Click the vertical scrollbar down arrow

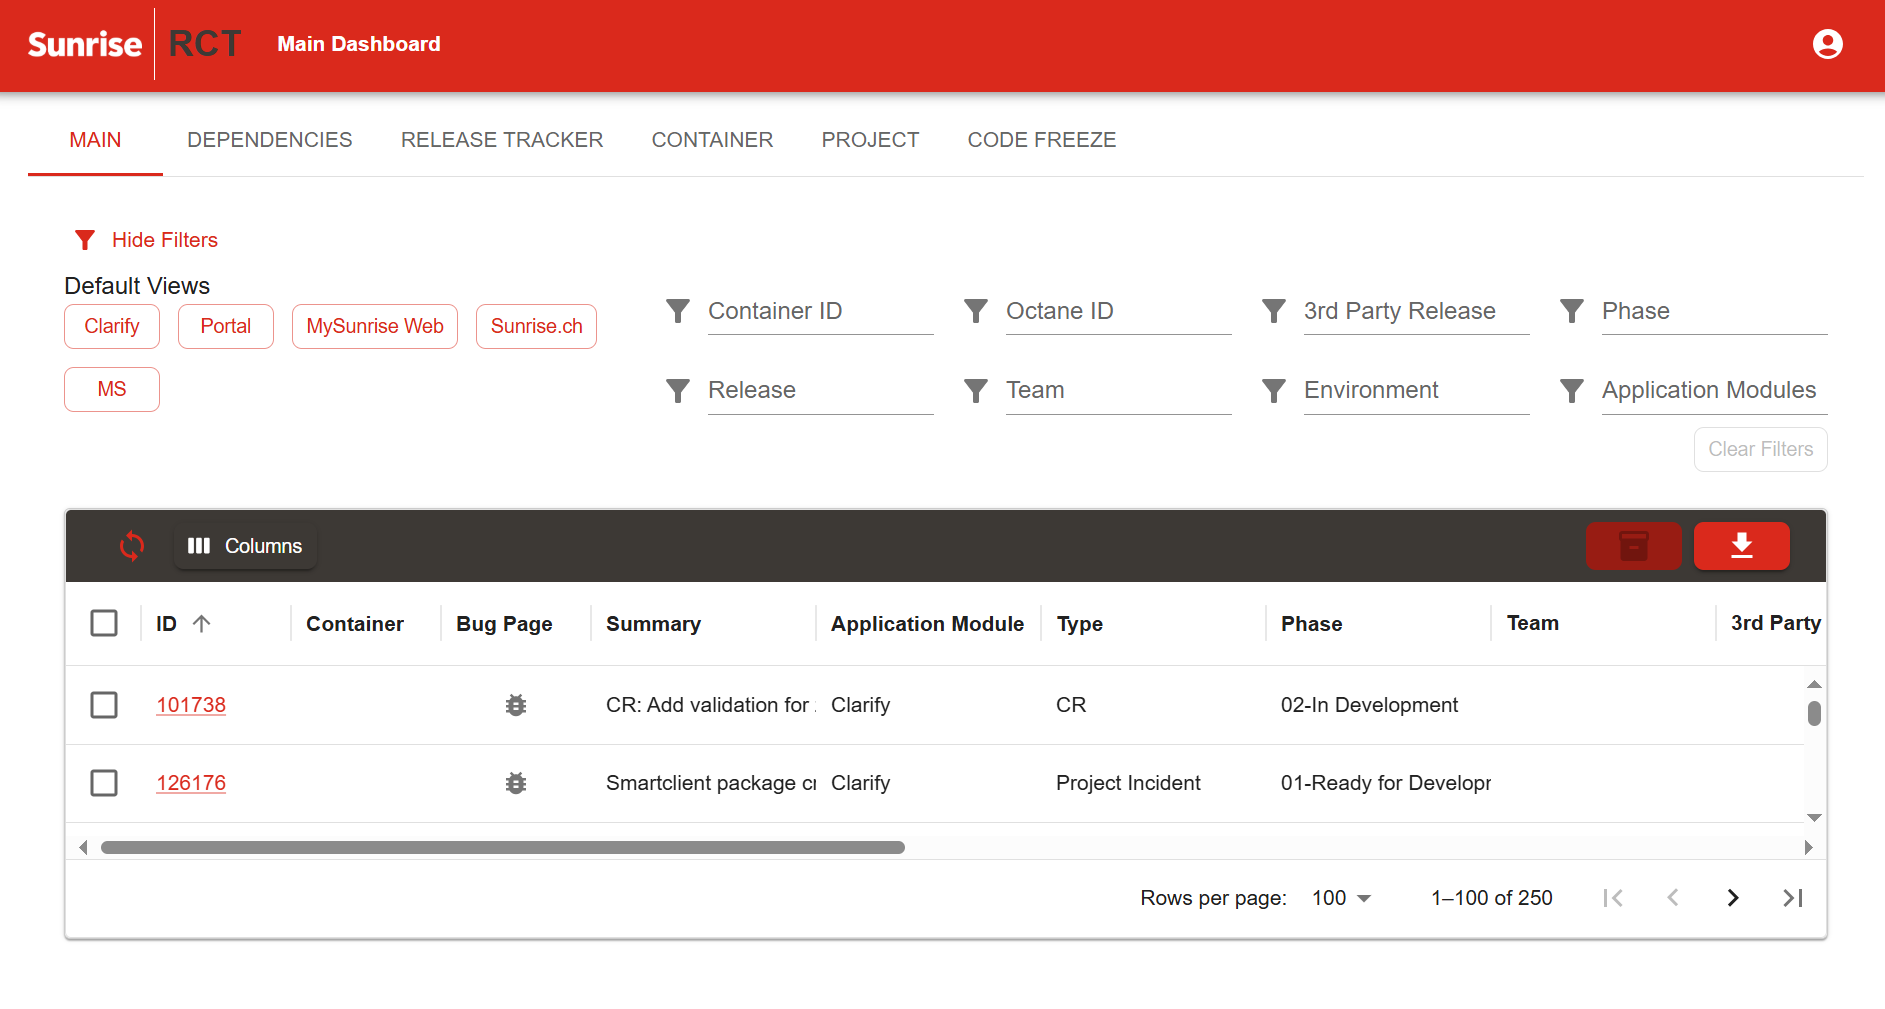coord(1814,817)
